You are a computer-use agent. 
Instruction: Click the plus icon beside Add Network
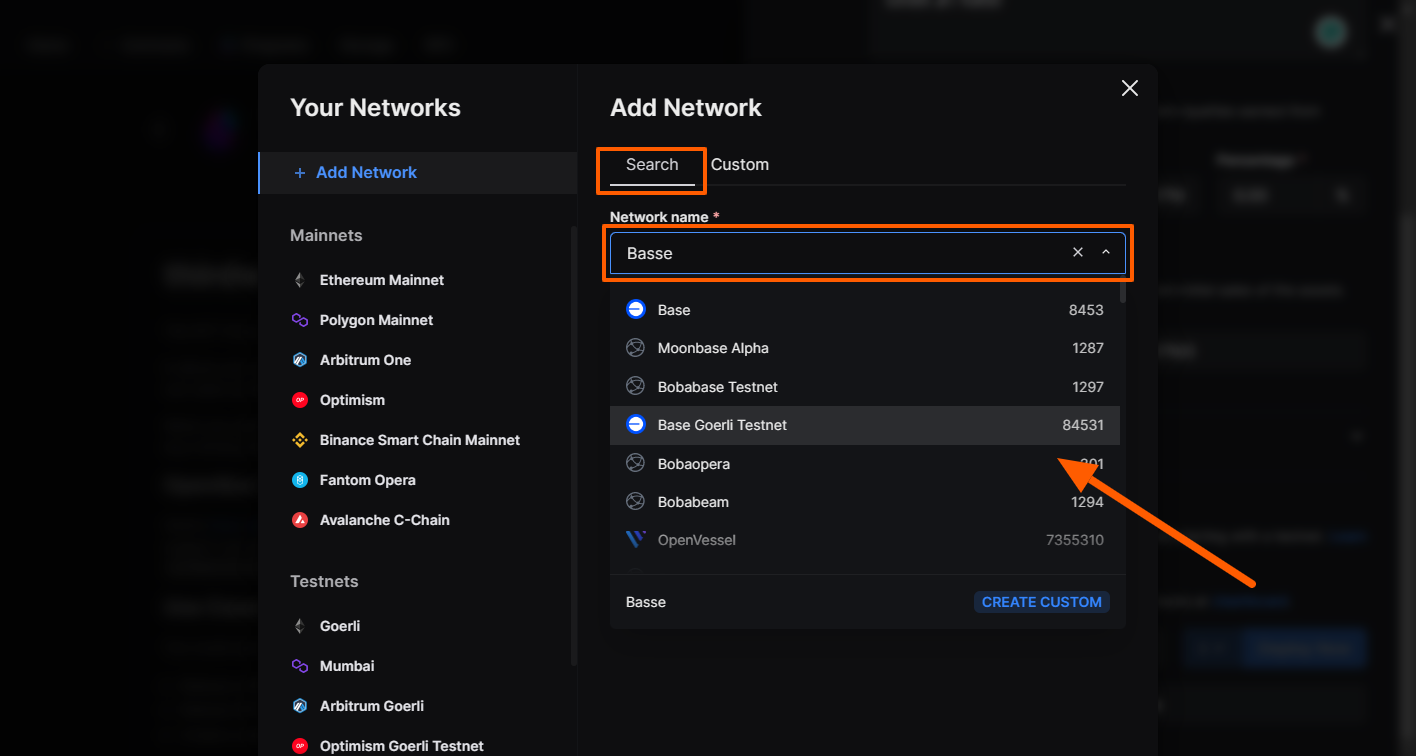299,173
